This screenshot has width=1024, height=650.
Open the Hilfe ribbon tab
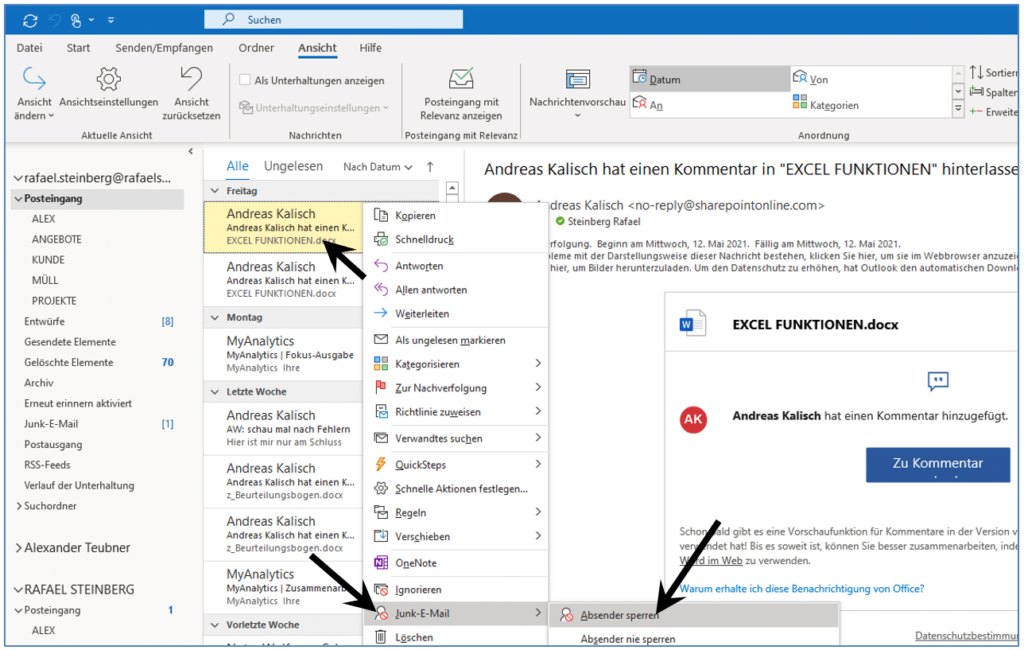(x=370, y=48)
